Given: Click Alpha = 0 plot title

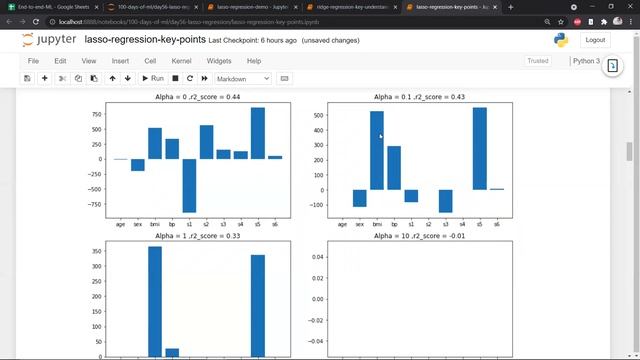Looking at the screenshot, I should coord(198,97).
